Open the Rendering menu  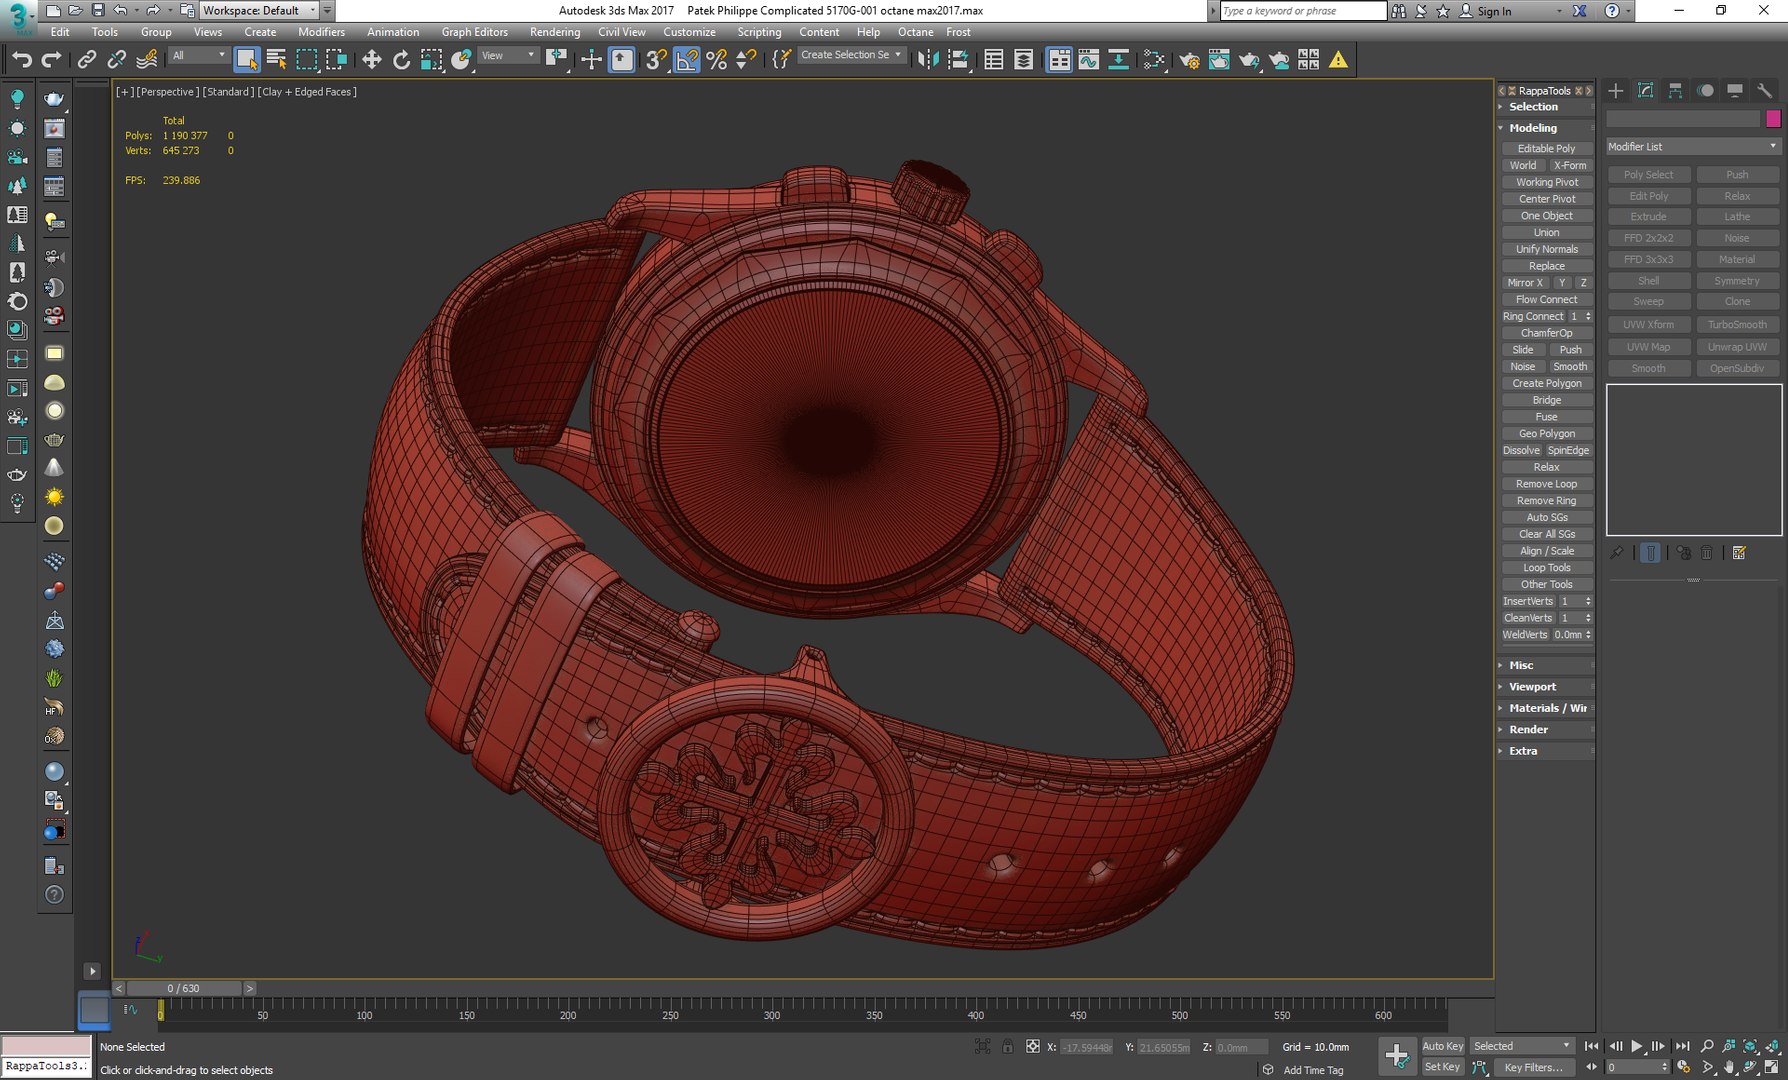click(x=554, y=32)
